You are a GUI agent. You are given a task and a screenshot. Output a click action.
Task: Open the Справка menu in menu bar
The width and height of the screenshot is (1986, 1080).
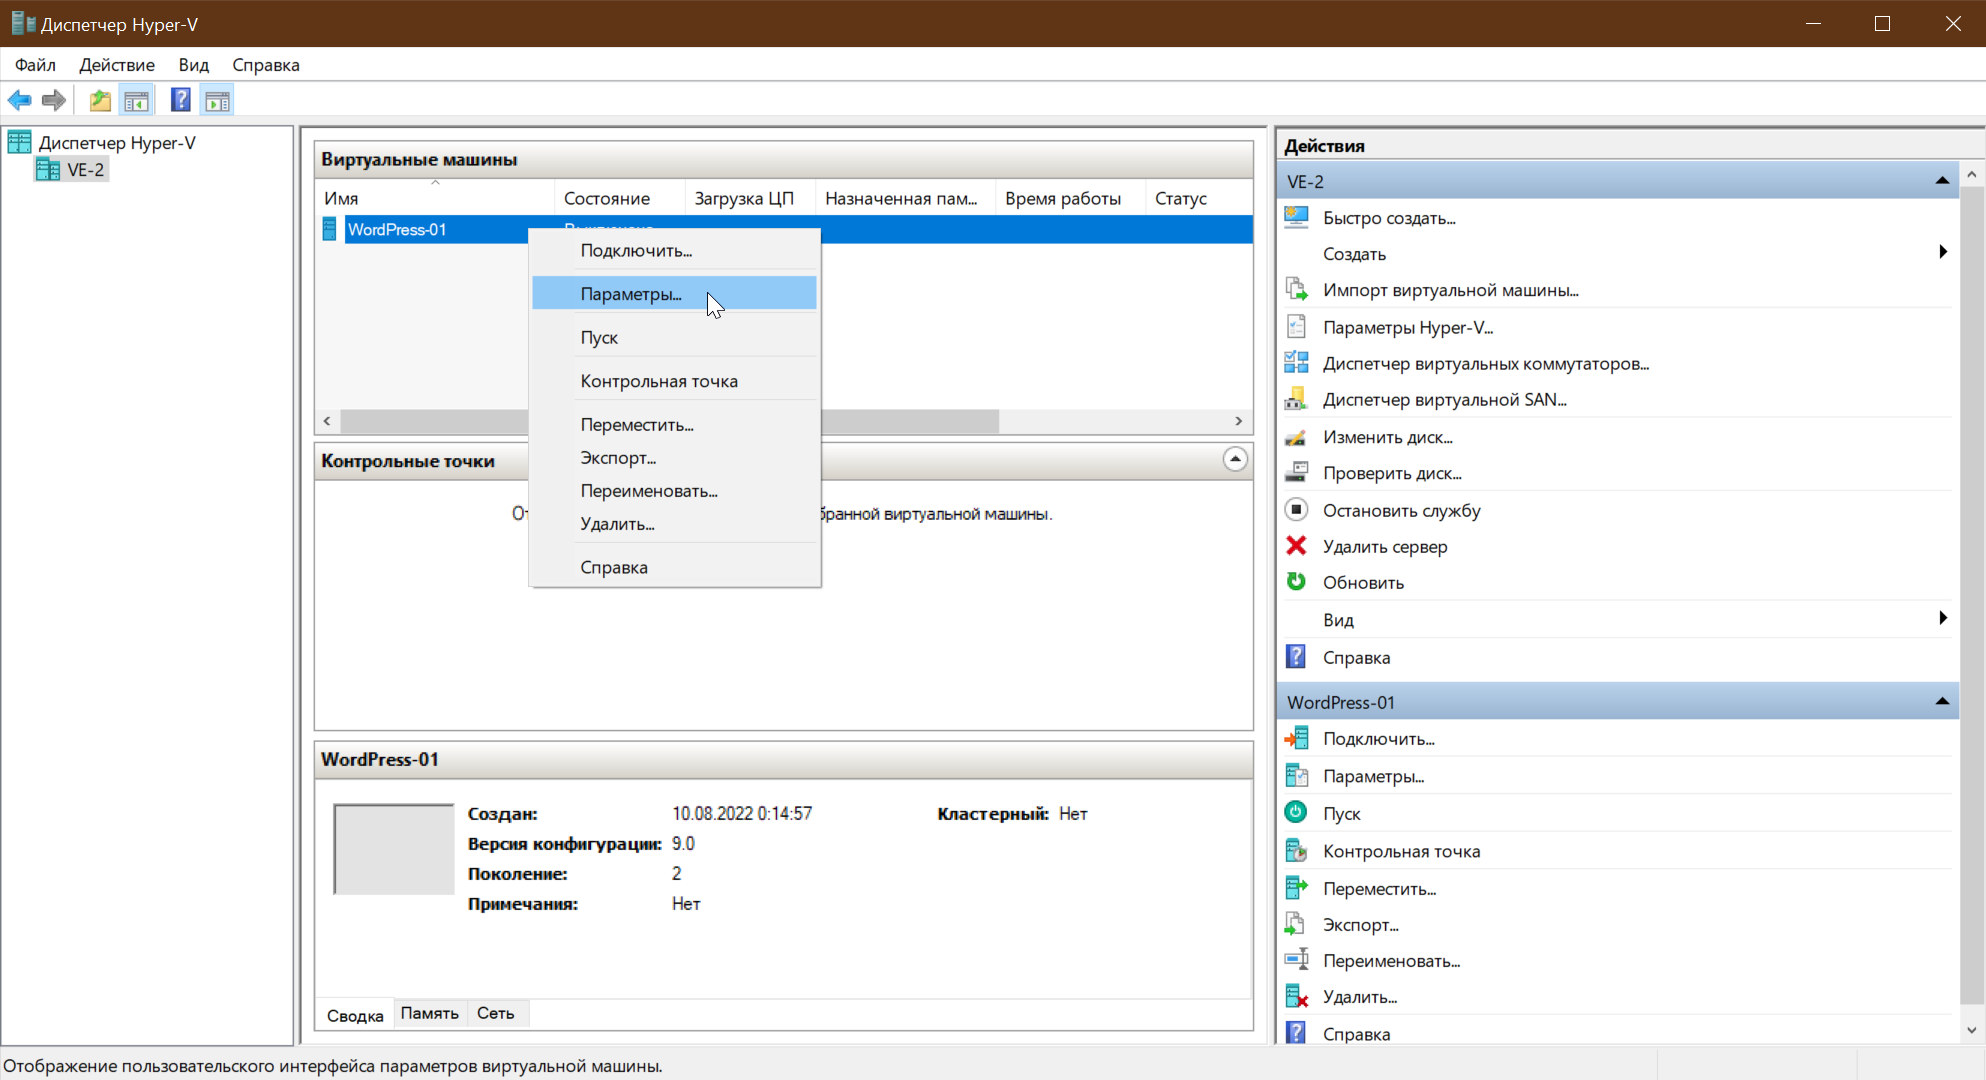click(266, 65)
